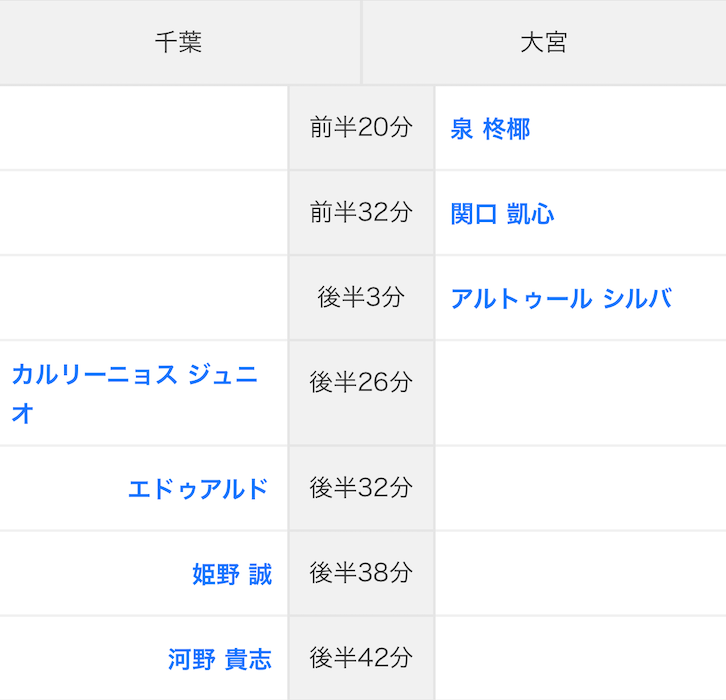Image resolution: width=726 pixels, height=700 pixels.
Task: Click empty 大宮 cell in 後半42分 row
Action: pos(580,658)
